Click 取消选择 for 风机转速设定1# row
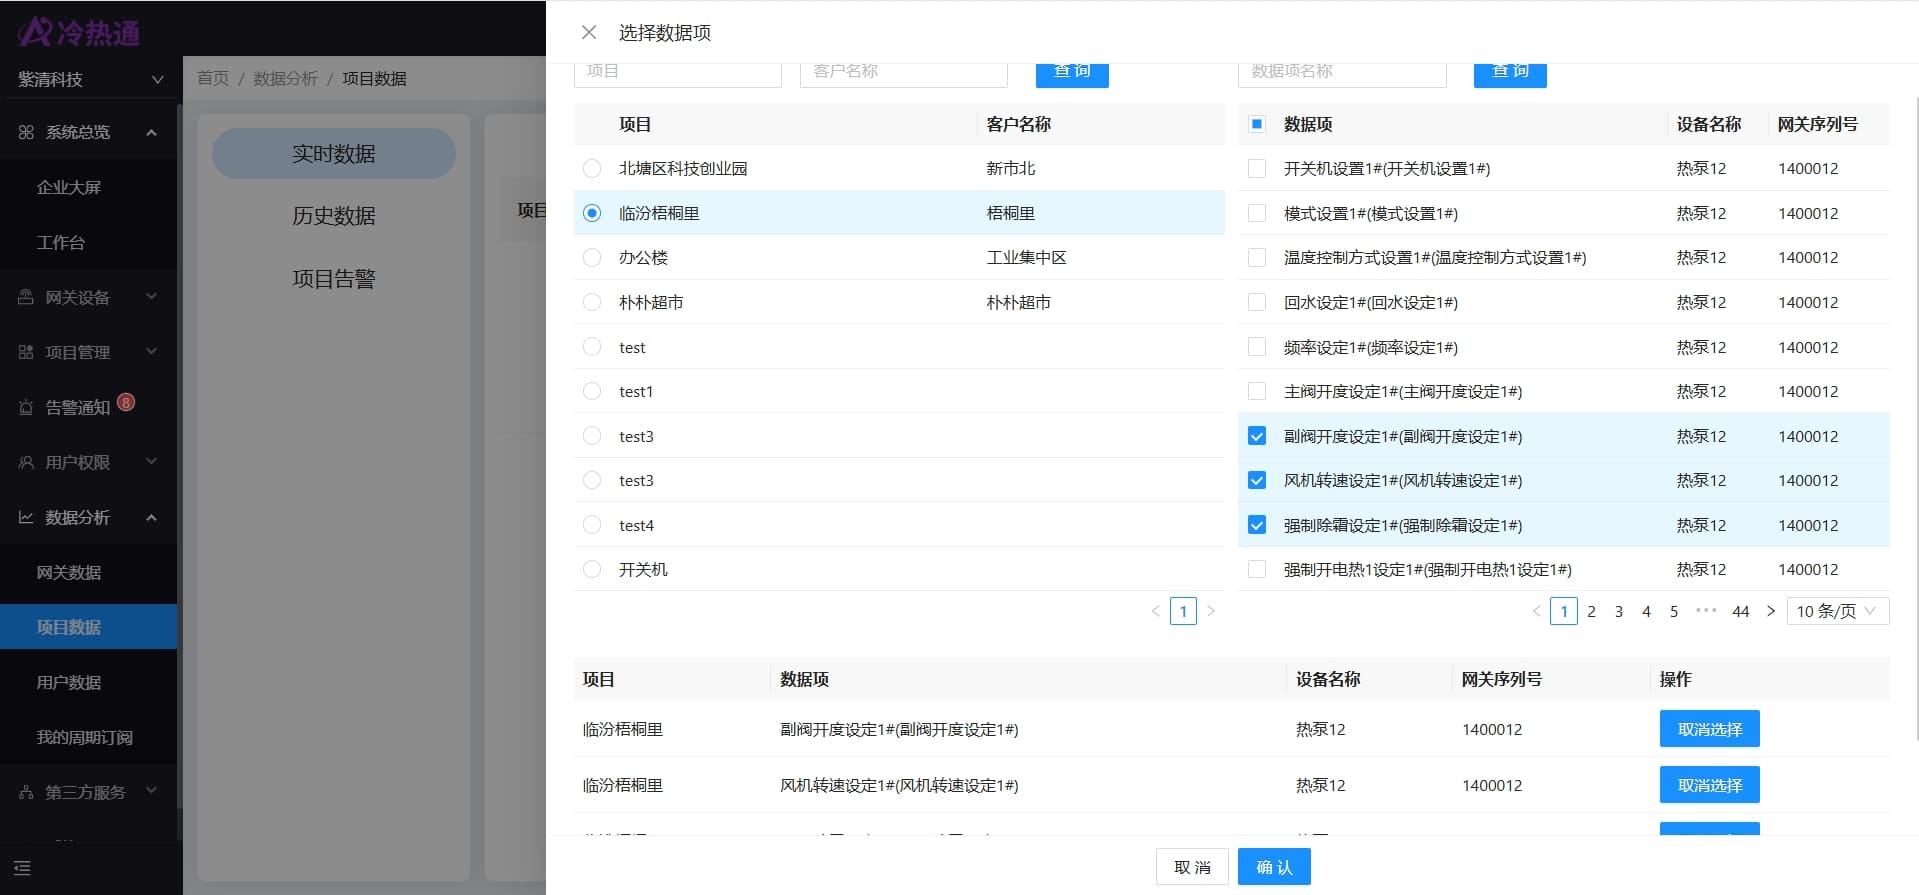The height and width of the screenshot is (895, 1919). pyautogui.click(x=1710, y=785)
